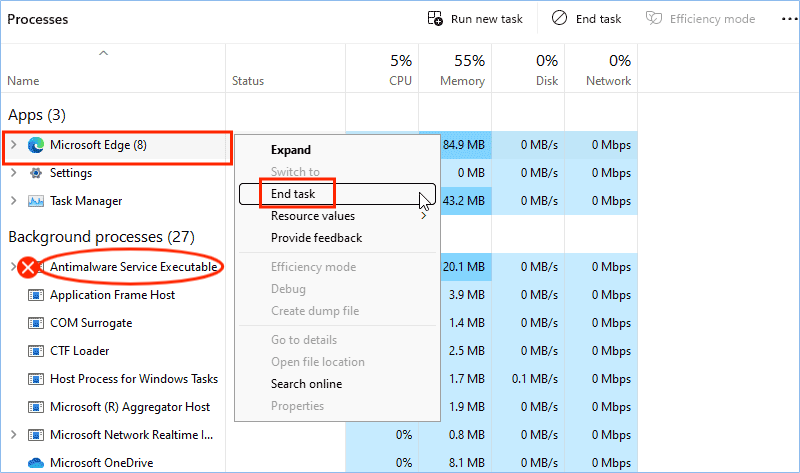Click the Run new task icon
This screenshot has height=473, width=800.
(x=435, y=18)
